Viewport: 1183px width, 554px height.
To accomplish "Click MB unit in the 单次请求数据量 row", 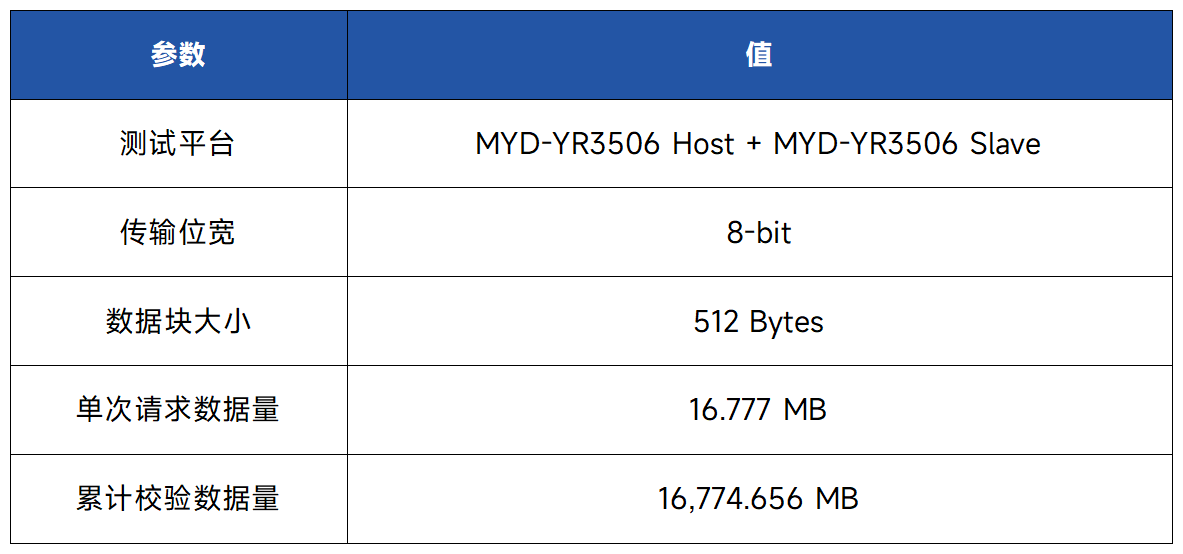I will 805,410.
